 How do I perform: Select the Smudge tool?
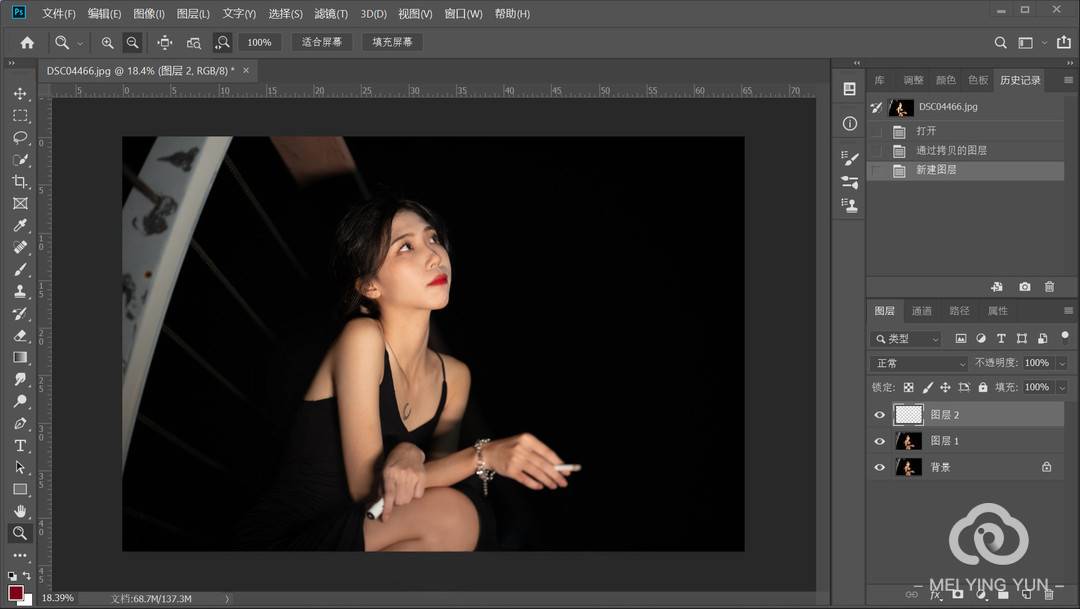tap(20, 379)
